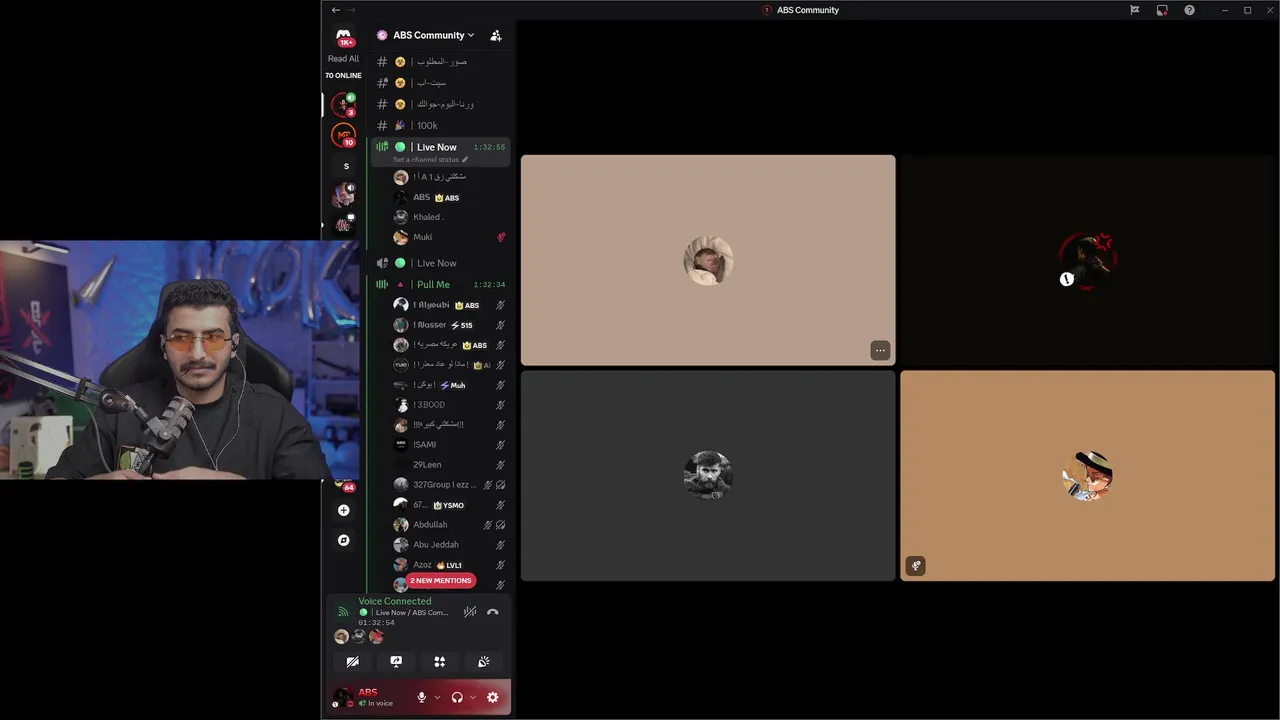Click Add a Server plus icon

tap(344, 510)
